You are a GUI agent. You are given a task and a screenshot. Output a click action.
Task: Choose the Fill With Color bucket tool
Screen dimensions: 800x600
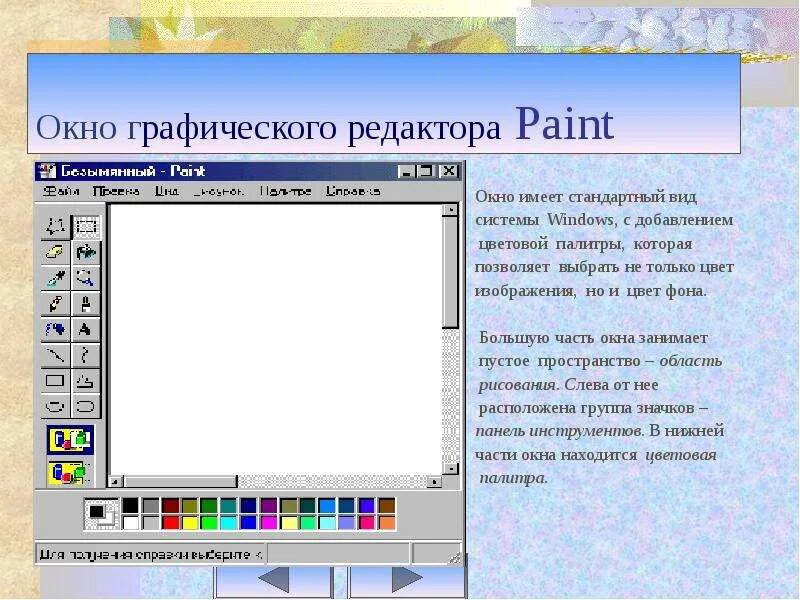tap(86, 253)
